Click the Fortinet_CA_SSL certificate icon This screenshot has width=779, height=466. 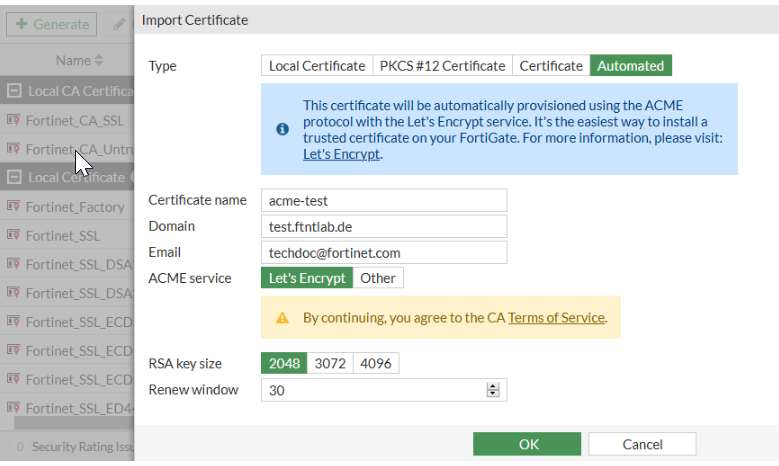click(14, 120)
